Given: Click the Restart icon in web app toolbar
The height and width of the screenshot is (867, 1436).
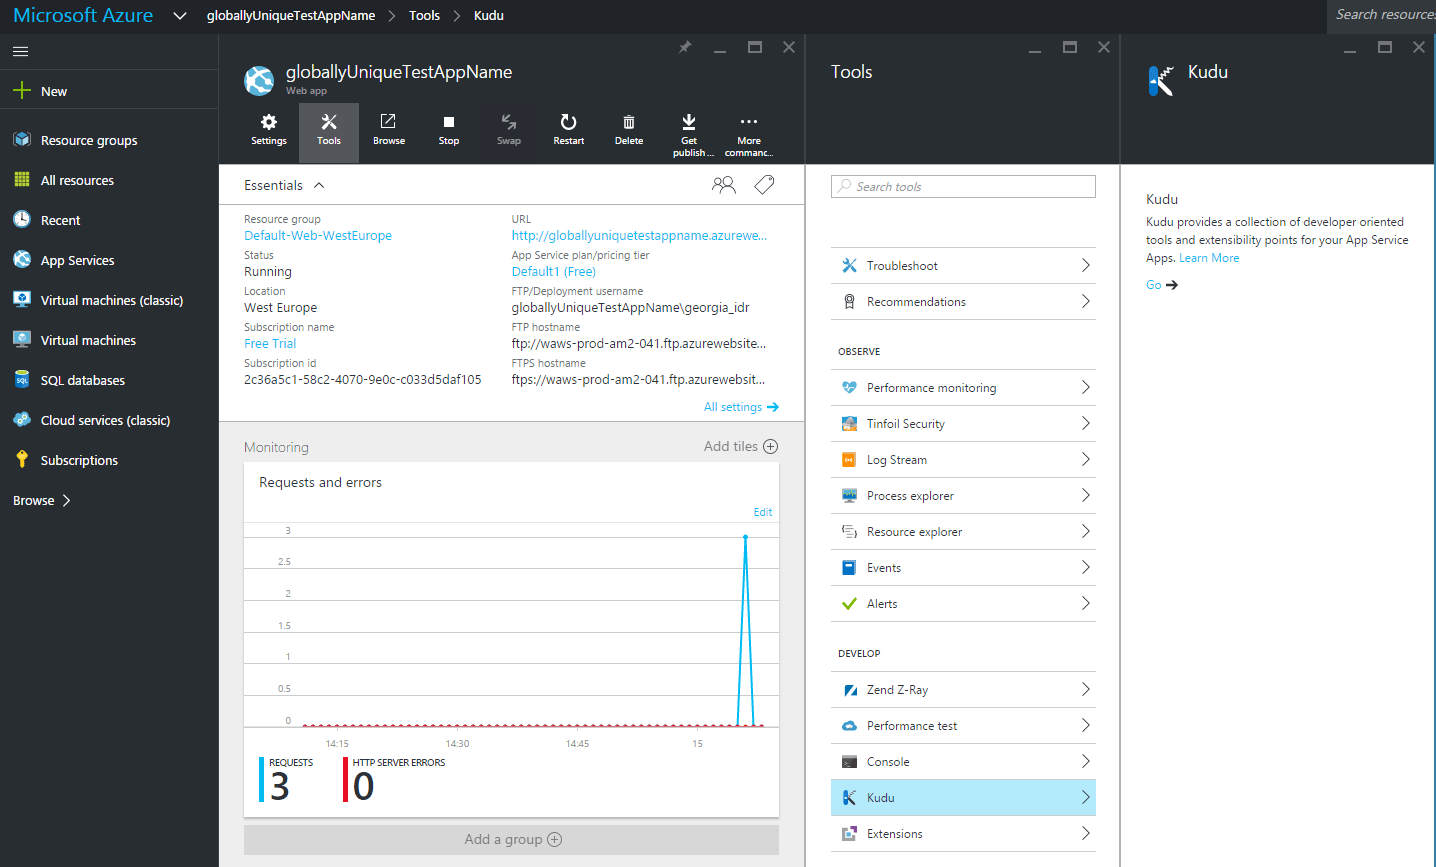Looking at the screenshot, I should tap(568, 128).
